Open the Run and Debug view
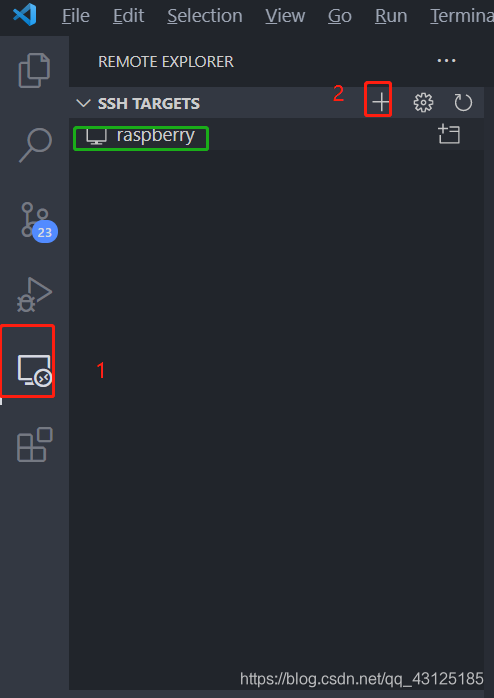The height and width of the screenshot is (698, 494). point(34,294)
